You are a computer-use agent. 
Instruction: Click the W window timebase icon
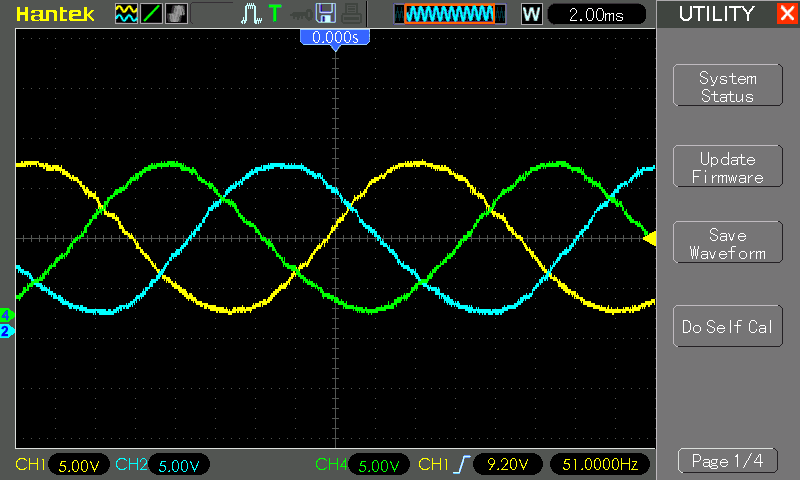click(x=531, y=14)
